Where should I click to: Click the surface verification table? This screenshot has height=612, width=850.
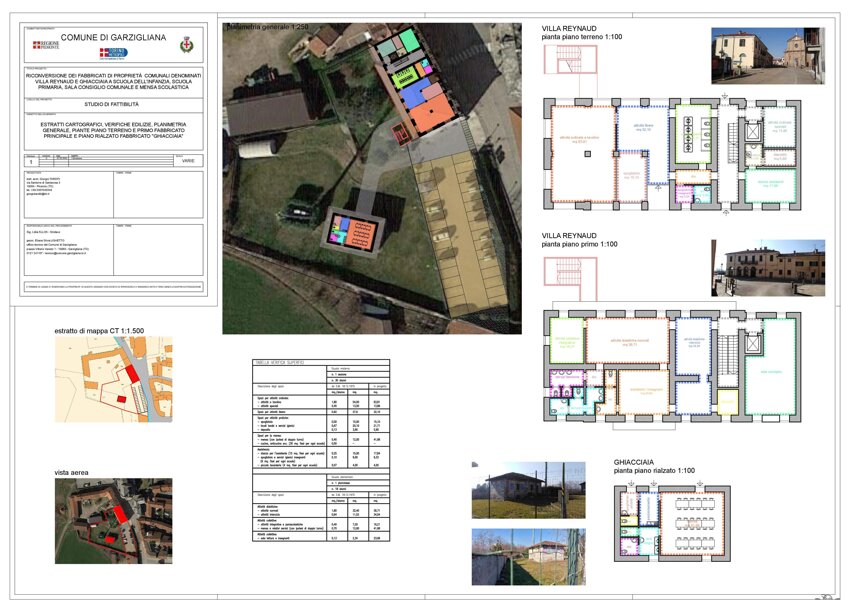tap(321, 450)
